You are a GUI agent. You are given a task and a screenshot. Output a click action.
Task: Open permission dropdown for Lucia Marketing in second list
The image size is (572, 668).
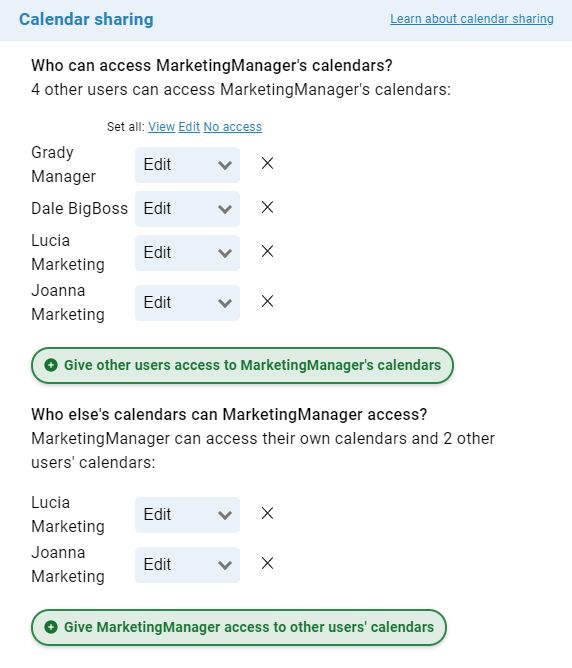pyautogui.click(x=187, y=515)
